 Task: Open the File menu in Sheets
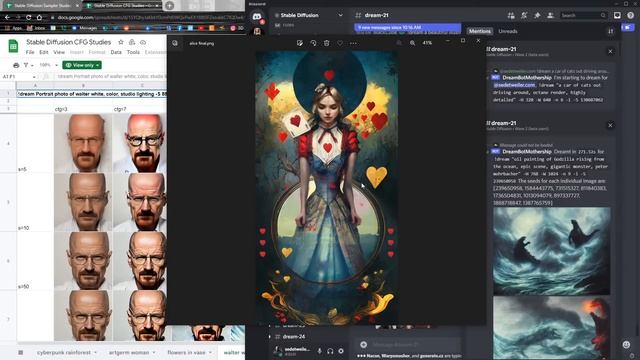coord(30,52)
